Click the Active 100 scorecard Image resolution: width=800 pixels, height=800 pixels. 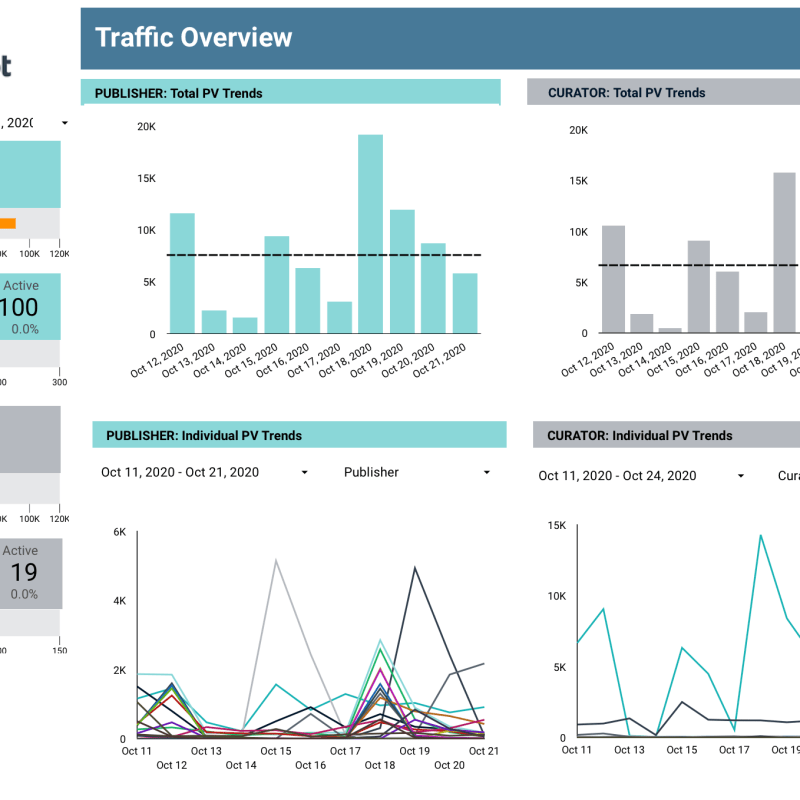[x=30, y=305]
